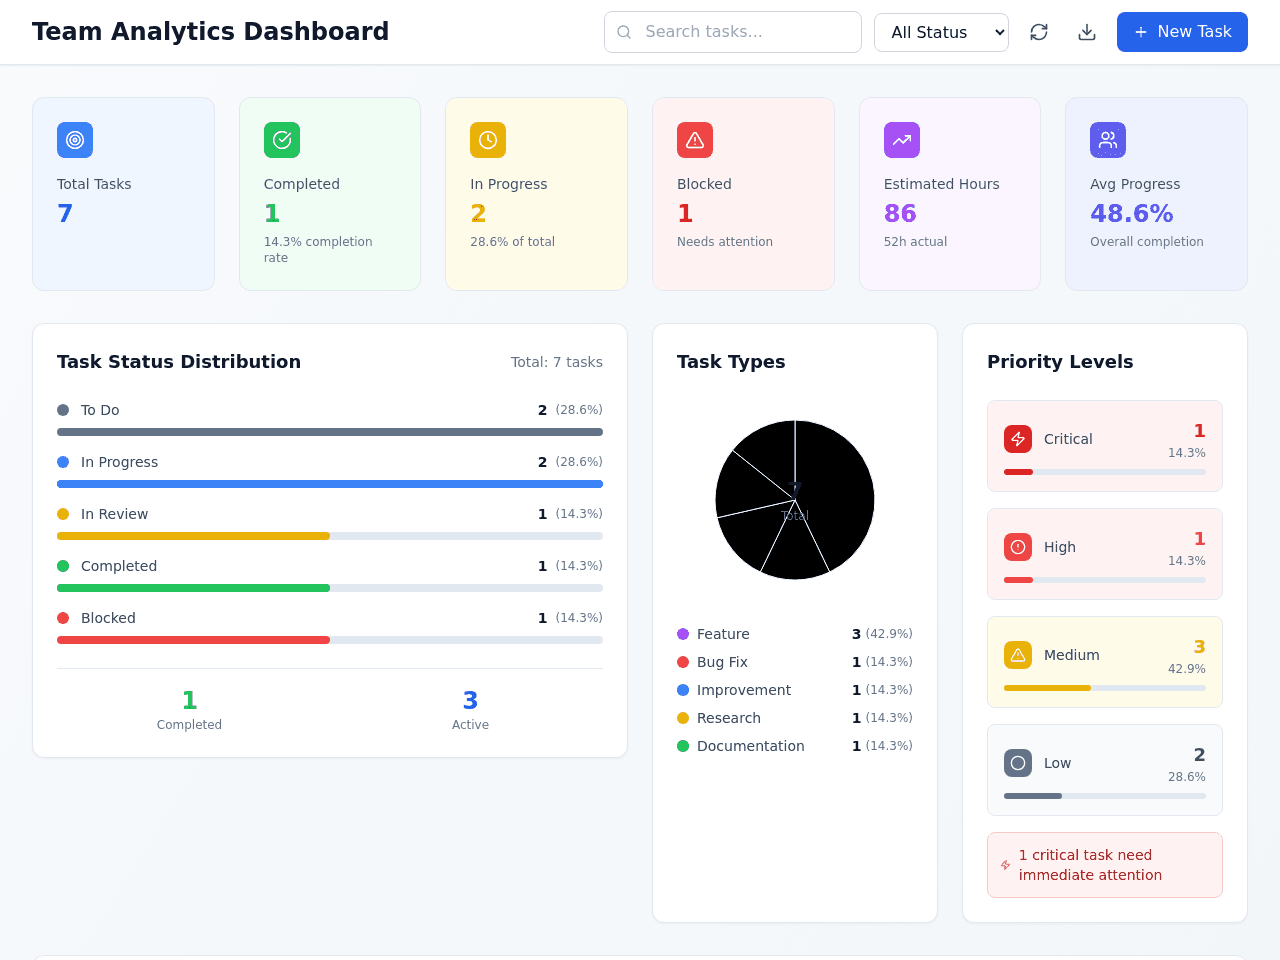Click the Critical priority progress bar
This screenshot has width=1280, height=960.
pos(1105,472)
